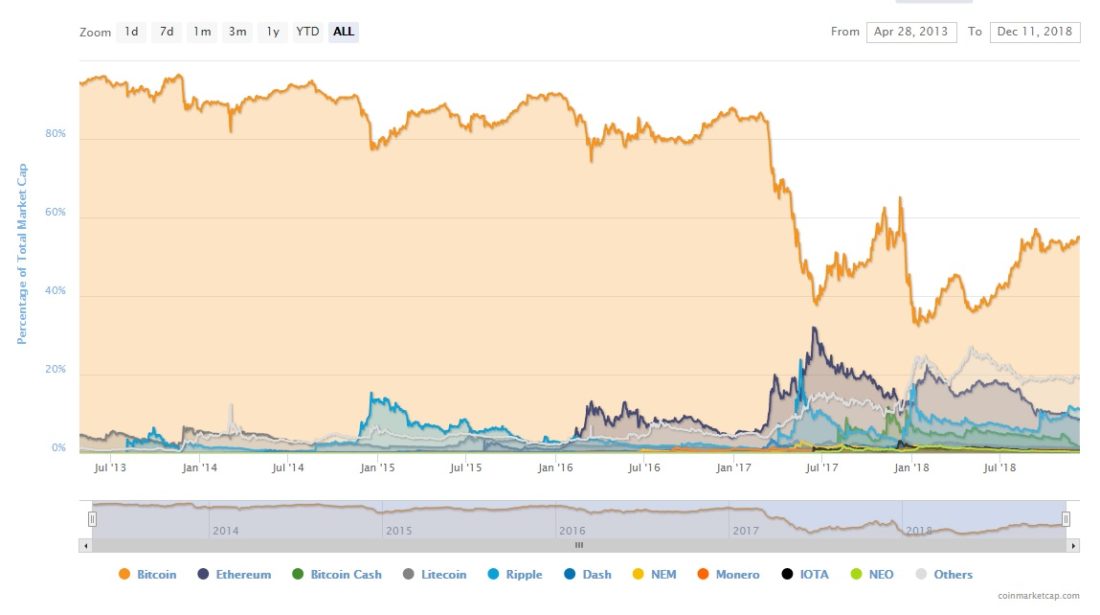Viewport: 1100px width, 615px height.
Task: Select the ALL zoom range
Action: [x=343, y=32]
